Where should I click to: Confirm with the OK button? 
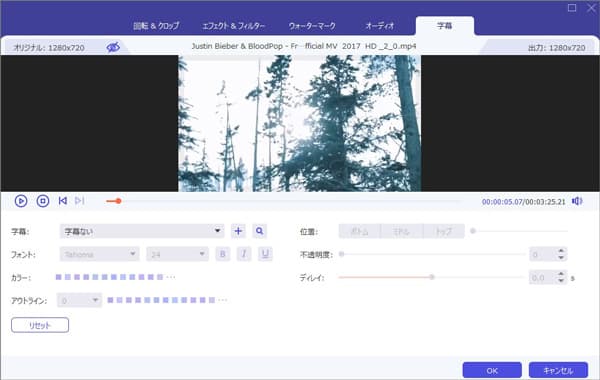click(x=492, y=370)
